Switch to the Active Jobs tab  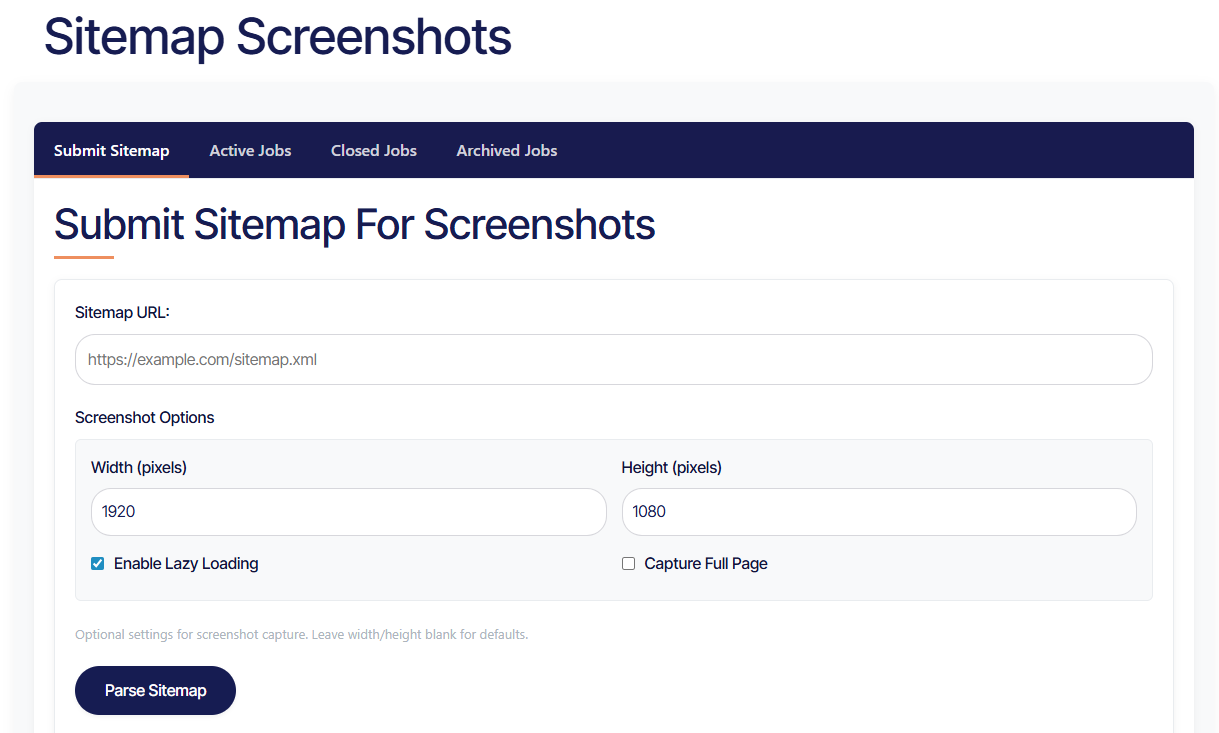(x=250, y=151)
